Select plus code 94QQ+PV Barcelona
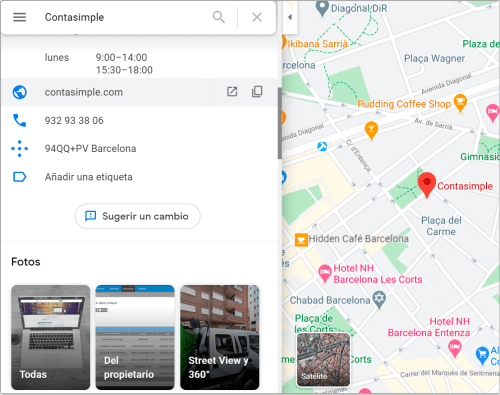This screenshot has height=395, width=500. pos(90,149)
